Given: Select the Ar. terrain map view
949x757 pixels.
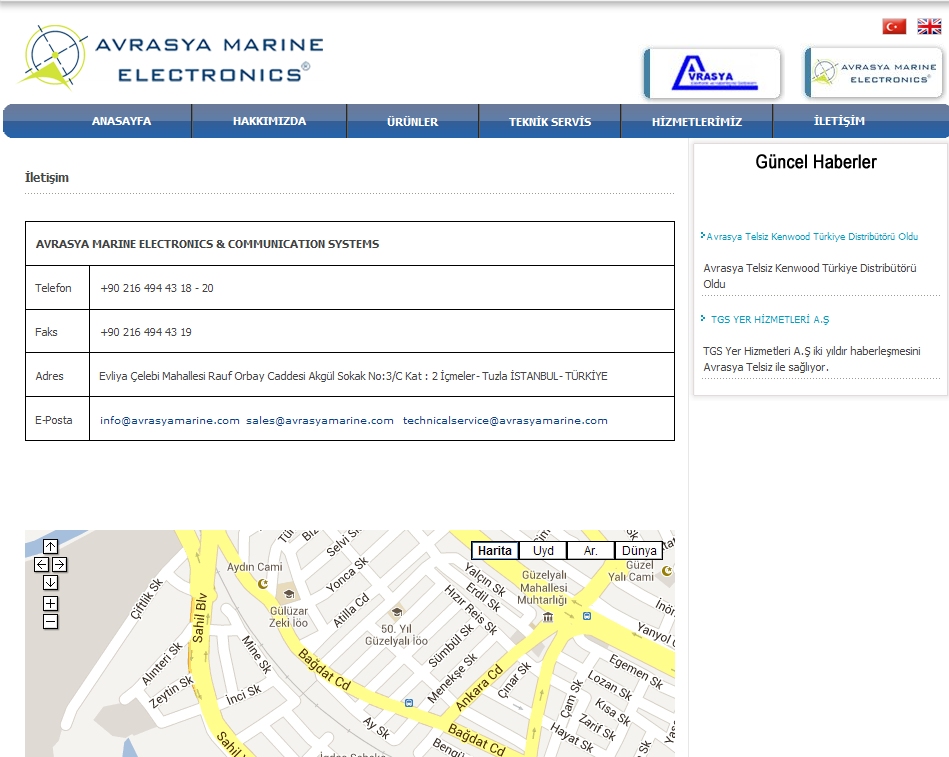Looking at the screenshot, I should pos(591,551).
